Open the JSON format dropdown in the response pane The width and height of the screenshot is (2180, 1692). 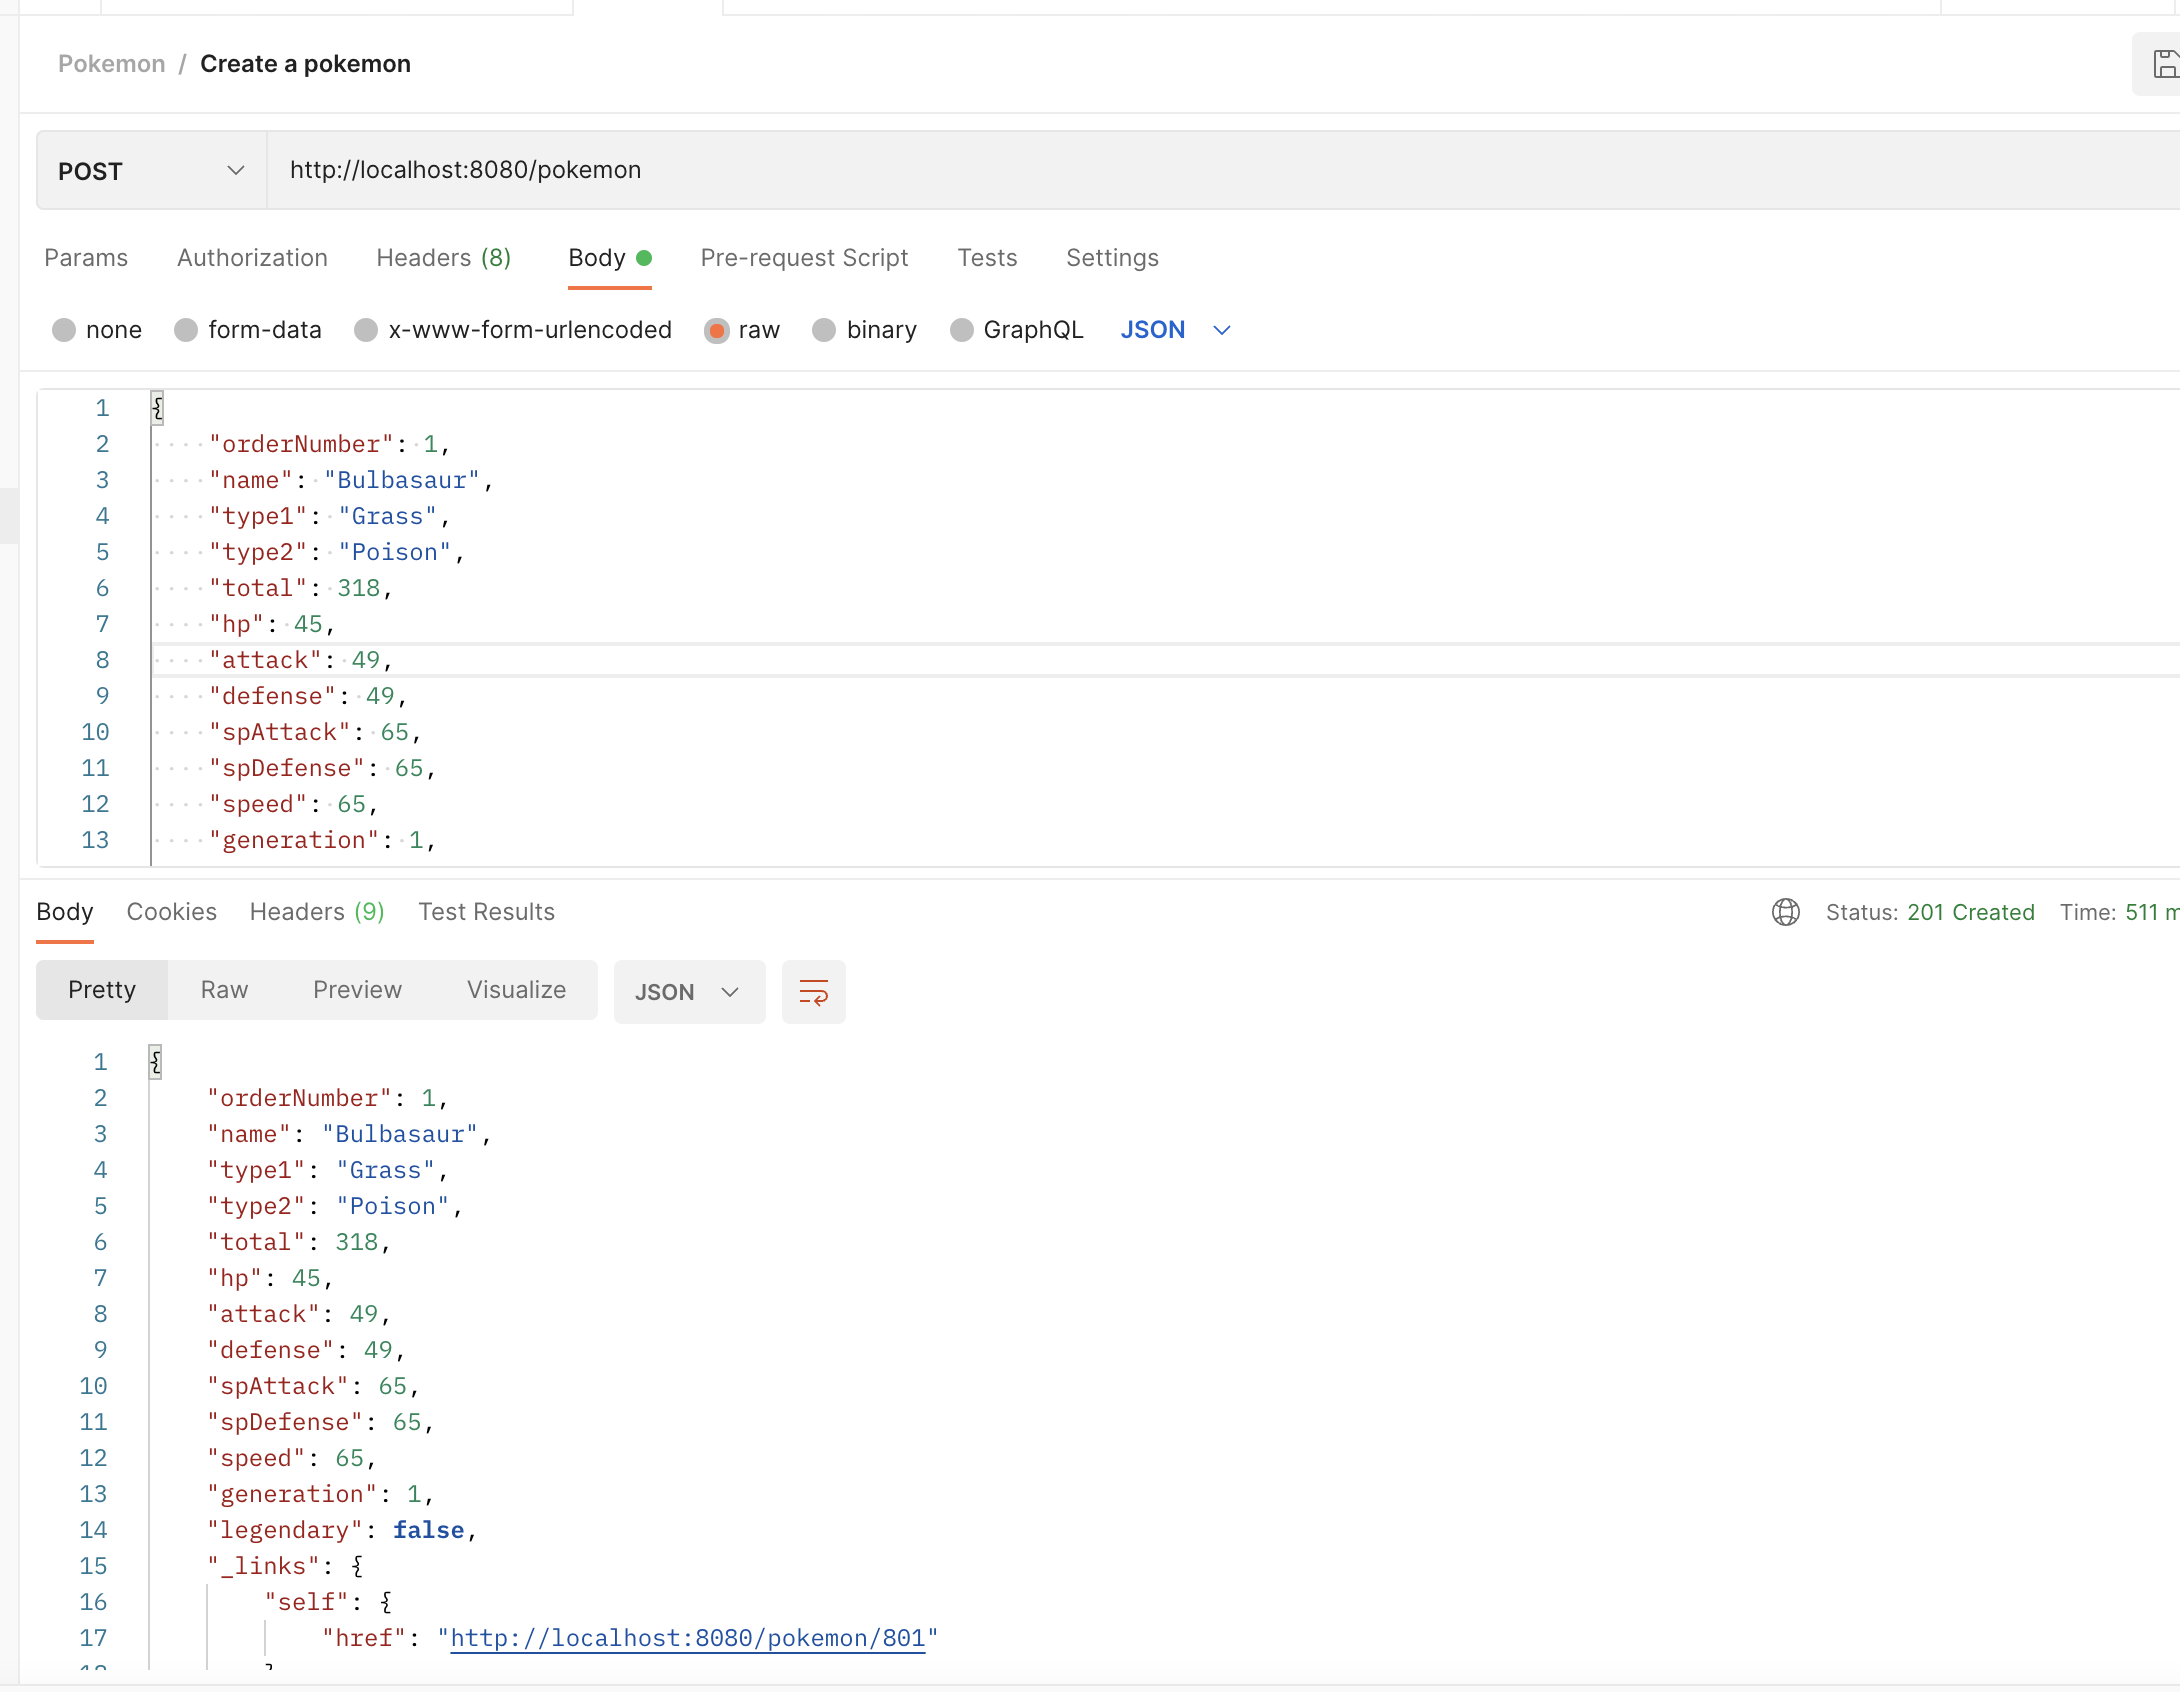pos(689,992)
